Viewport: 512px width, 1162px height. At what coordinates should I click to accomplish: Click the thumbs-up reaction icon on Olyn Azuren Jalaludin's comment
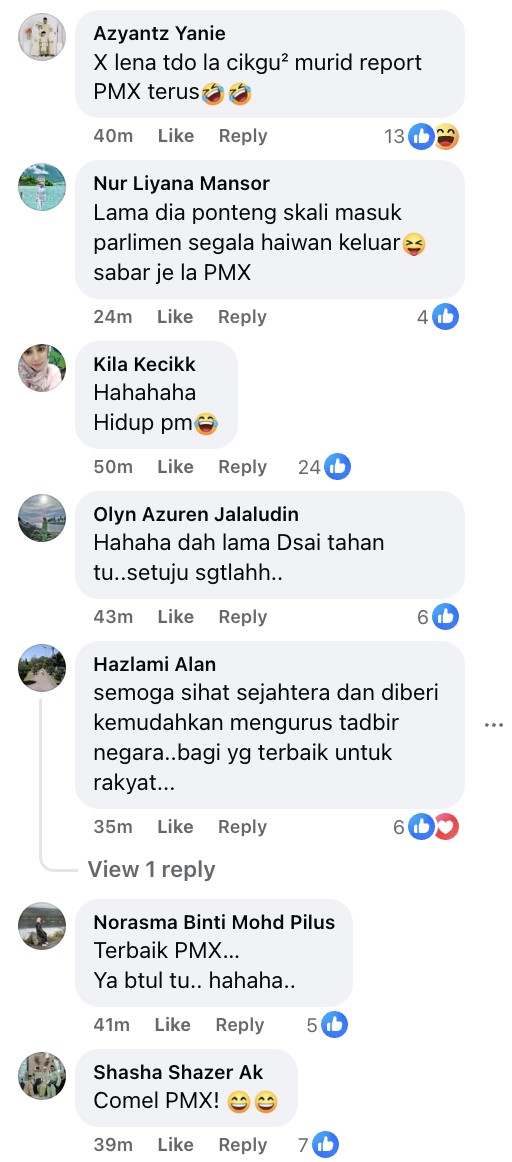(x=445, y=617)
